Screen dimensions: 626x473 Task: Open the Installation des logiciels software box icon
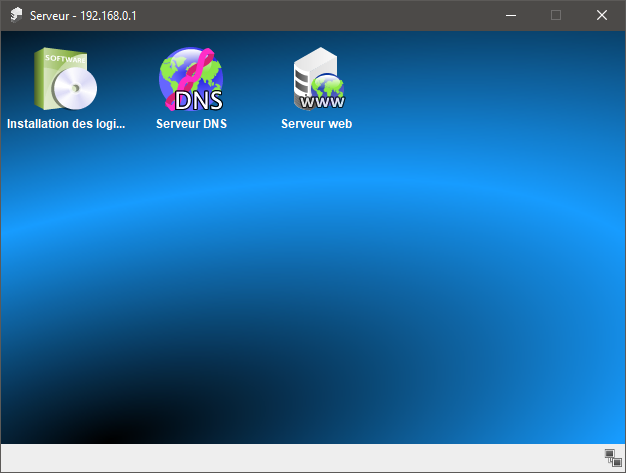point(66,80)
